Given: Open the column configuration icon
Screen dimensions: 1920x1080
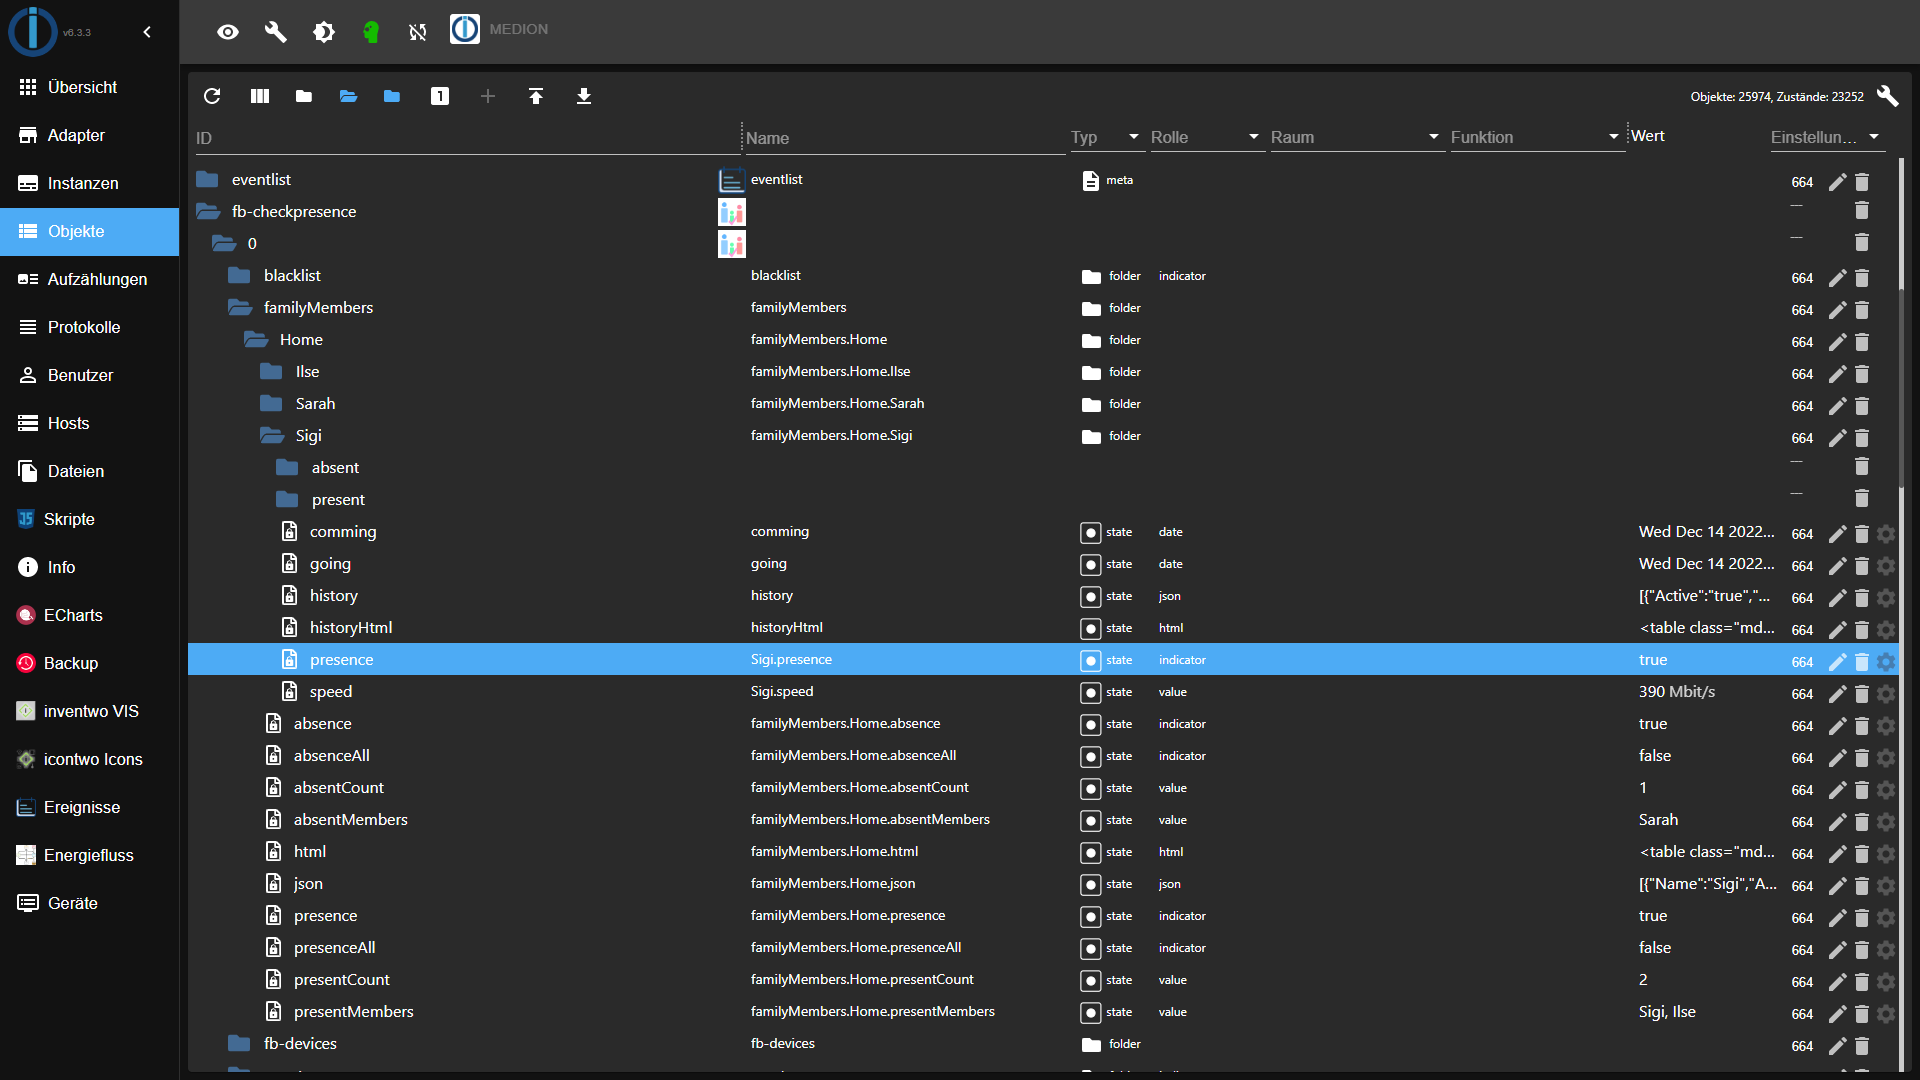Looking at the screenshot, I should (260, 96).
